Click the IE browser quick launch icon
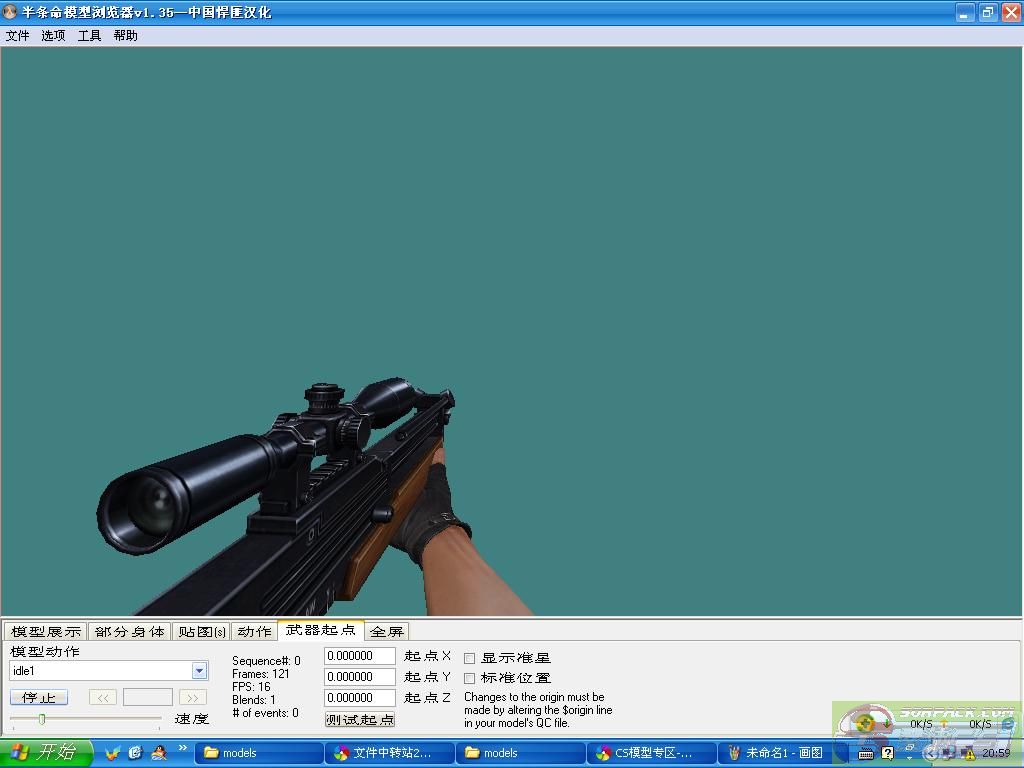The width and height of the screenshot is (1024, 768). pyautogui.click(x=135, y=752)
